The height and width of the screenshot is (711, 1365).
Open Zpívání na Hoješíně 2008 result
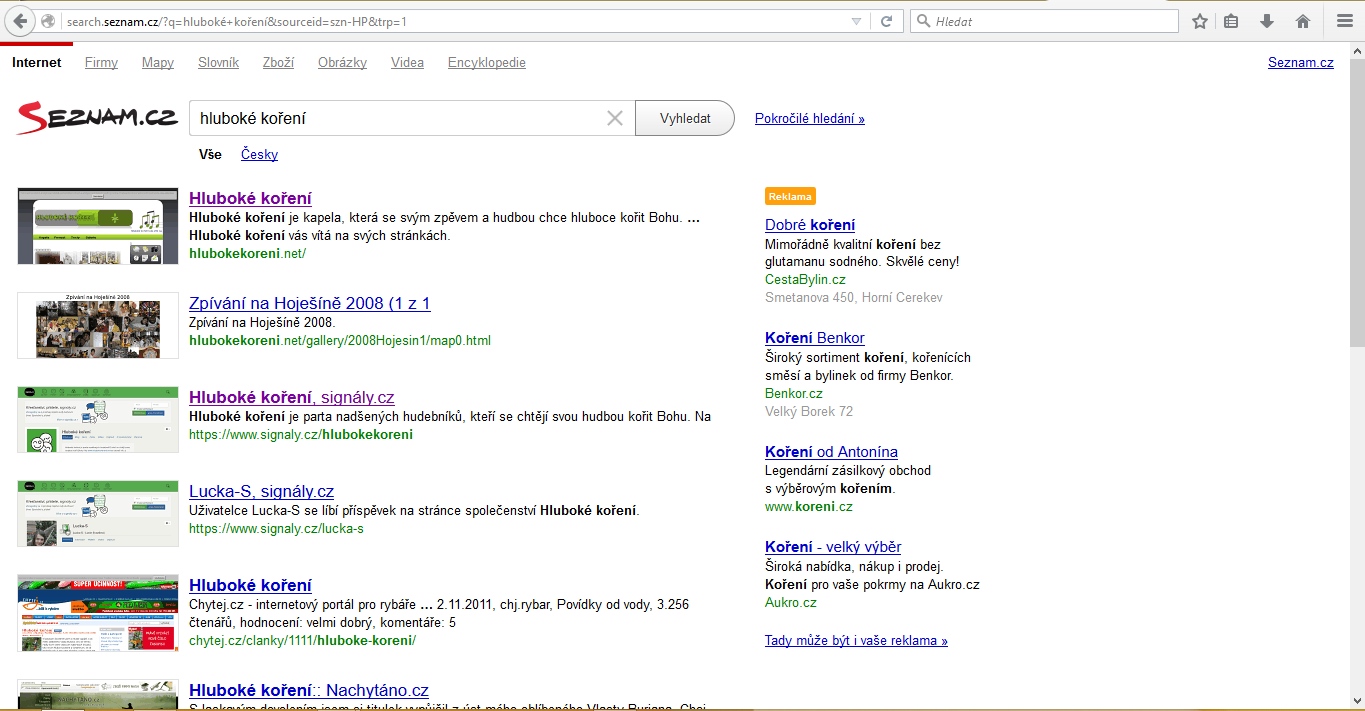310,303
